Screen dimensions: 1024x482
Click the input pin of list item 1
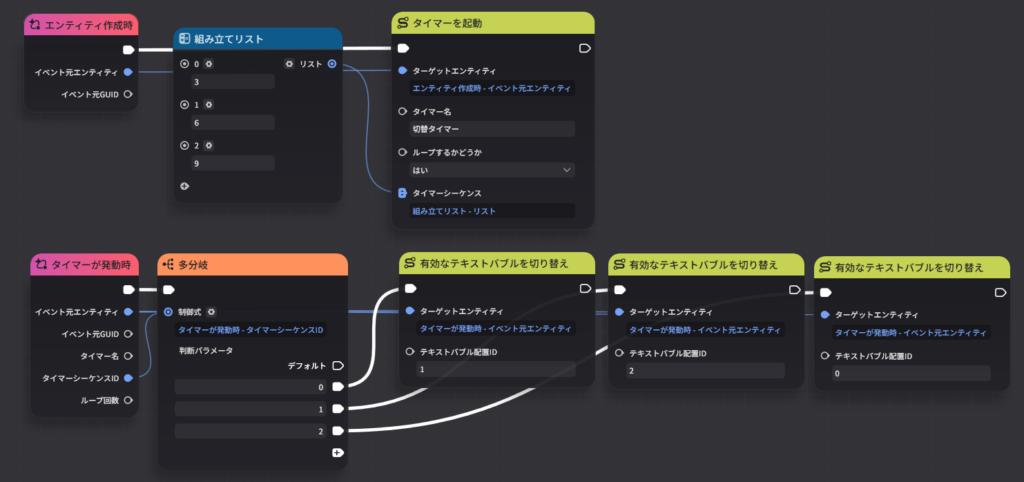tap(184, 104)
